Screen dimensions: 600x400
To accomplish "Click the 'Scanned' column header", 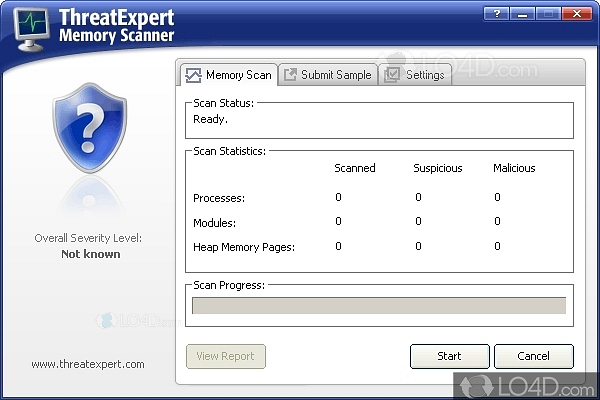I will coord(355,168).
